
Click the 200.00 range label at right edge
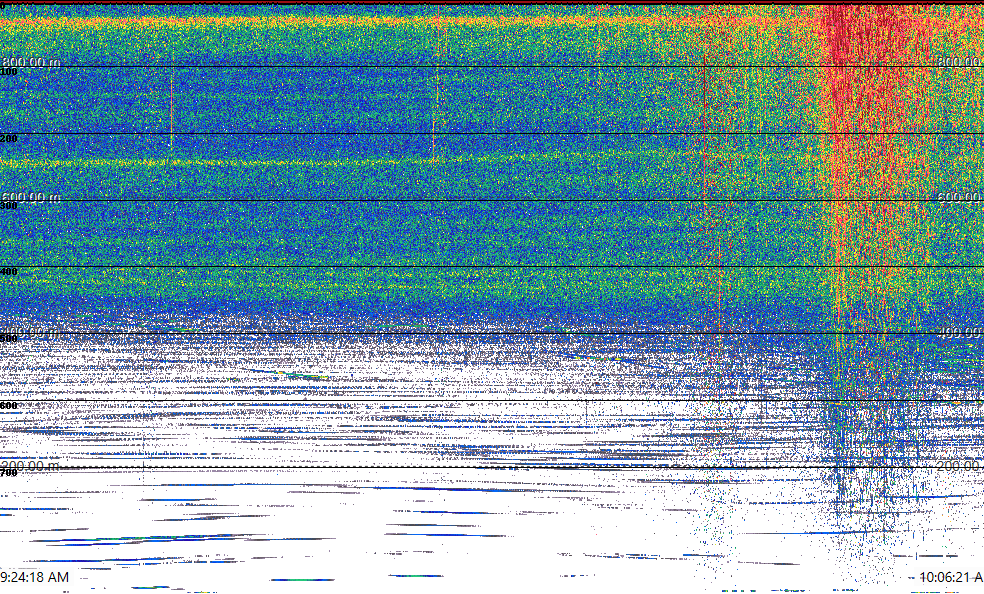[x=960, y=466]
